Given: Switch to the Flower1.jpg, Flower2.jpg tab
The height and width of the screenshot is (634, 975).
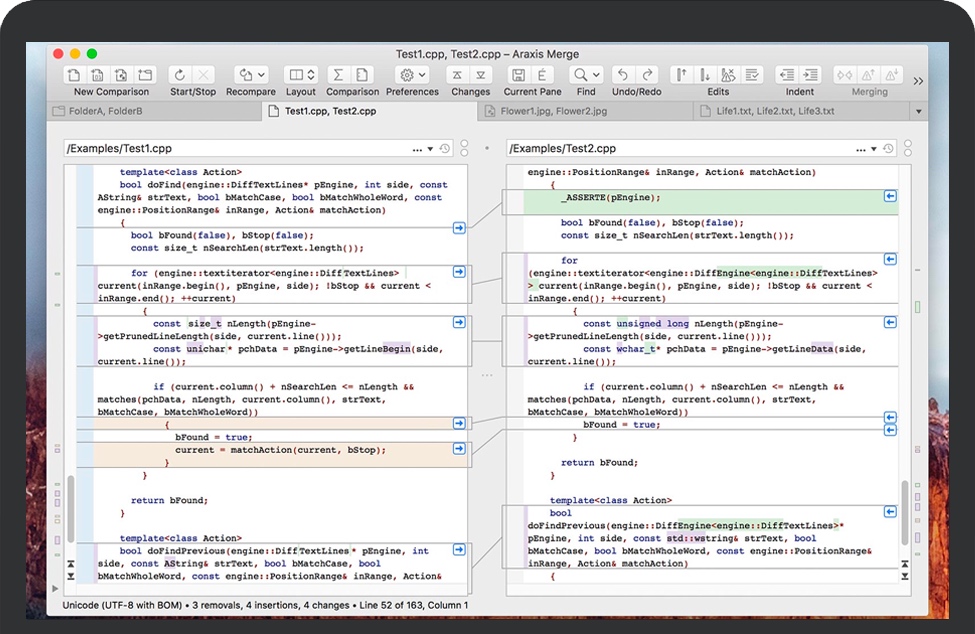Looking at the screenshot, I should click(555, 111).
